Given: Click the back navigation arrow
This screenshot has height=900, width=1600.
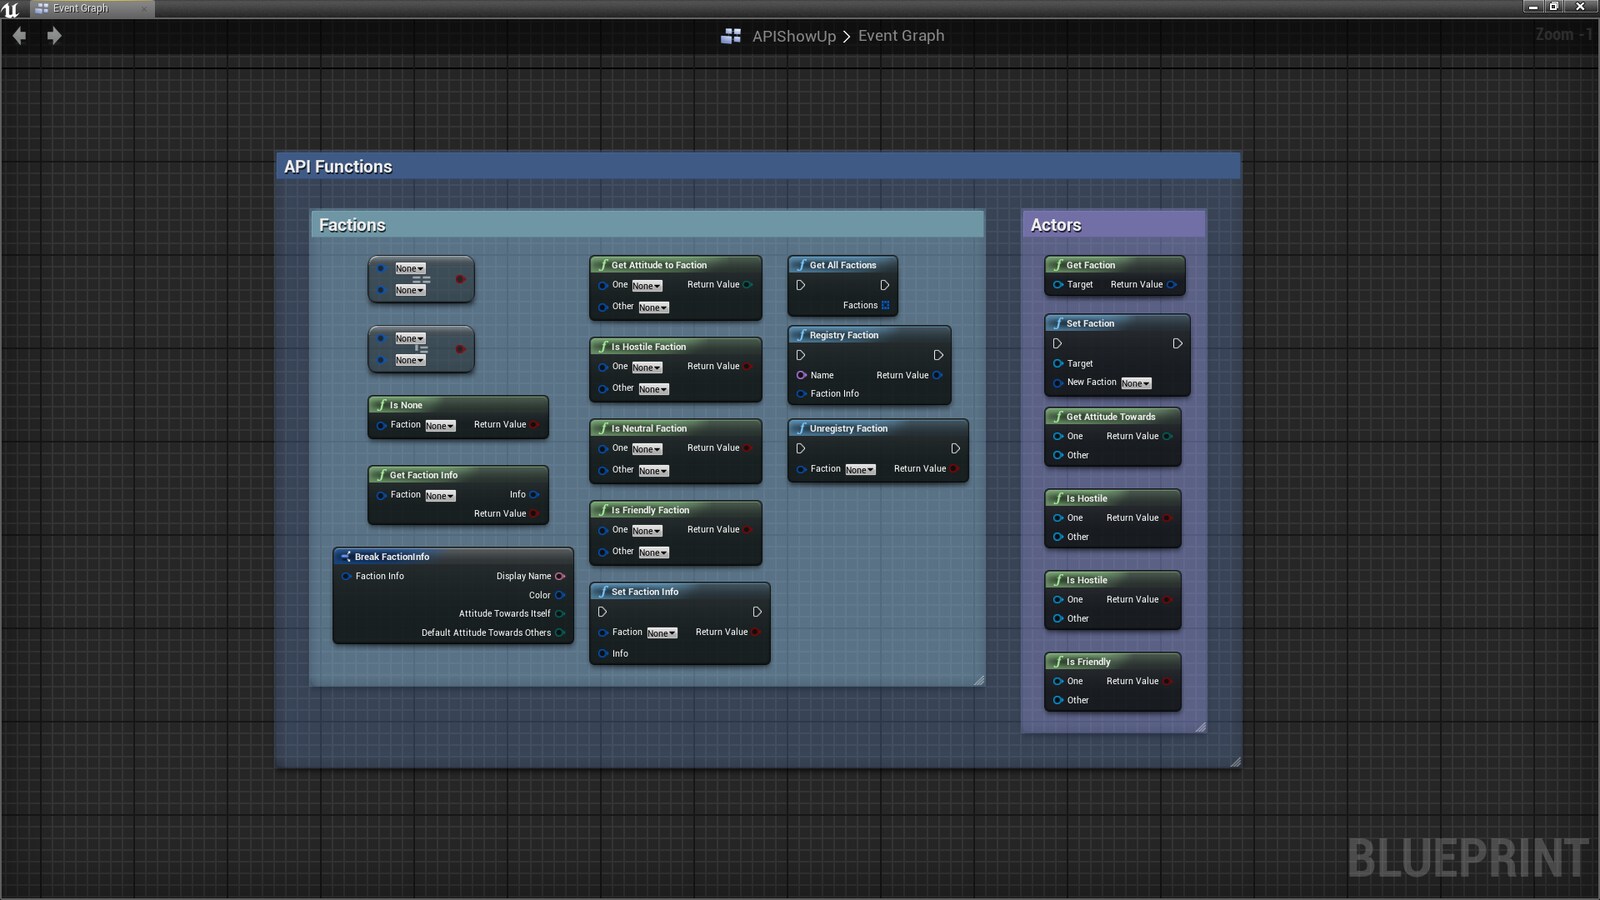Looking at the screenshot, I should tap(19, 36).
